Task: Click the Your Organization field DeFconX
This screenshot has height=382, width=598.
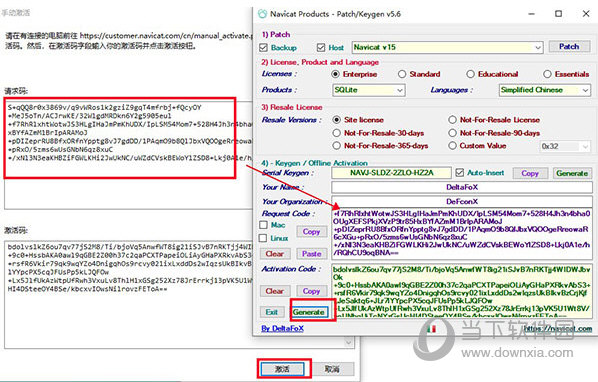Action: tap(462, 202)
